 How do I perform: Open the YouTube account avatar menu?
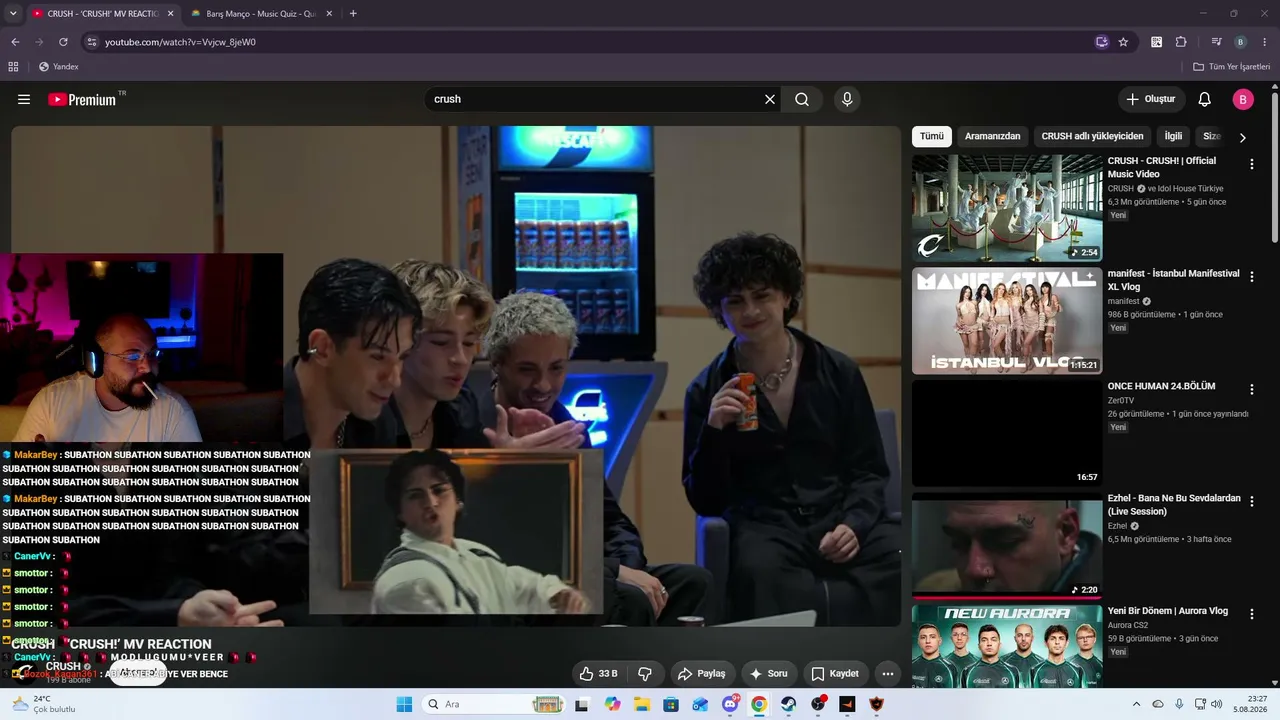[1243, 99]
